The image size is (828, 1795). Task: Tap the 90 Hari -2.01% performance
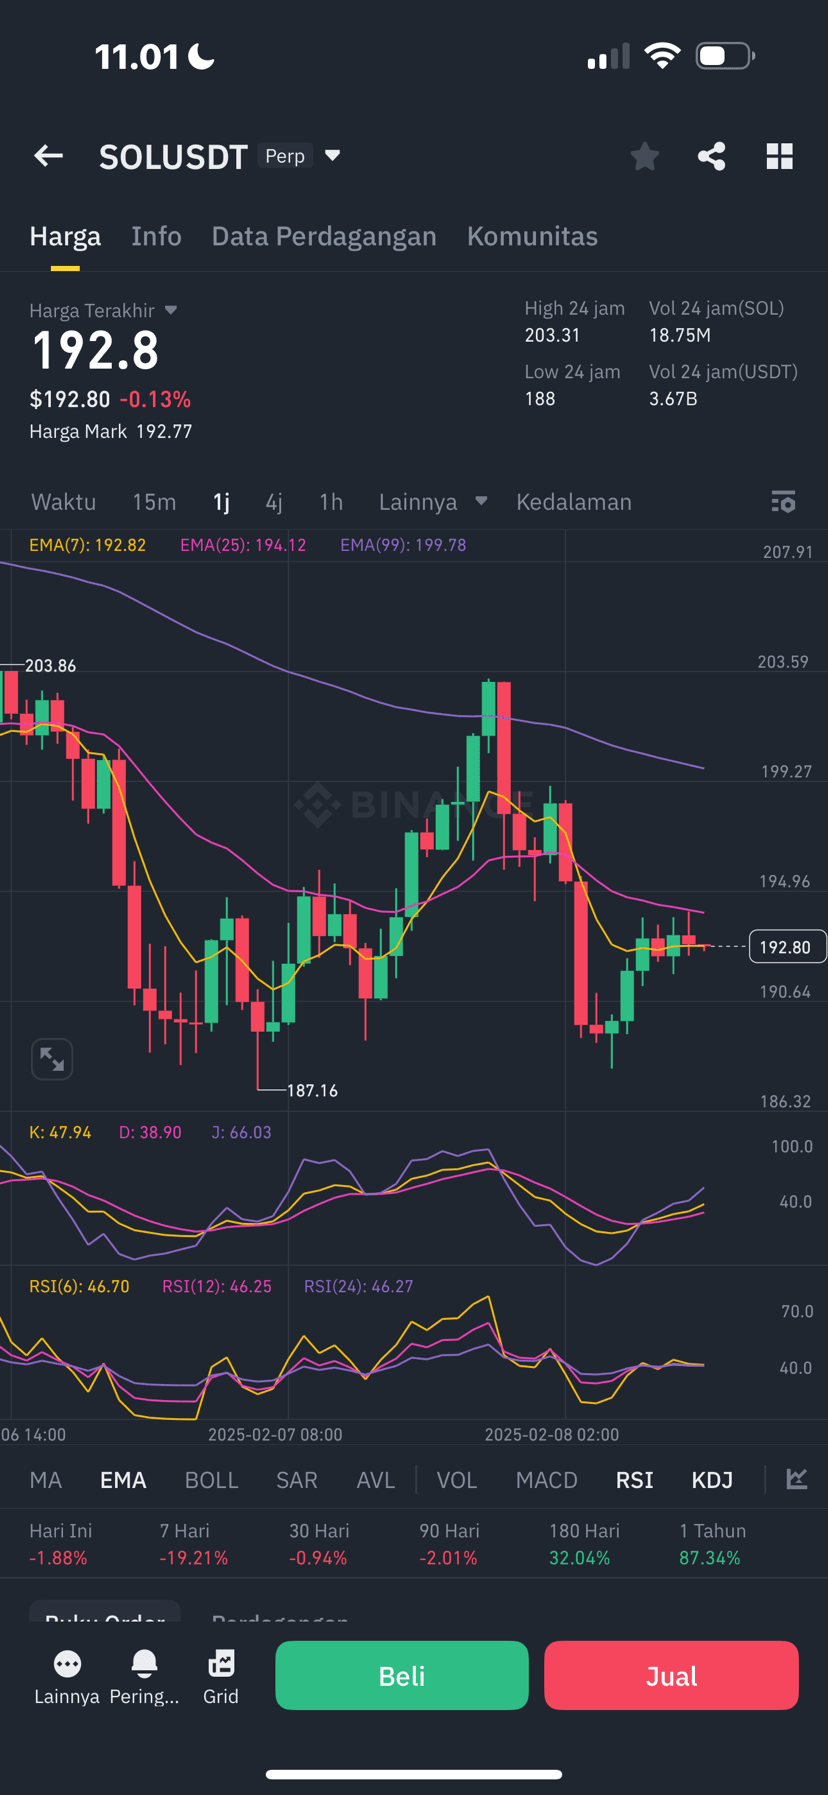449,1544
